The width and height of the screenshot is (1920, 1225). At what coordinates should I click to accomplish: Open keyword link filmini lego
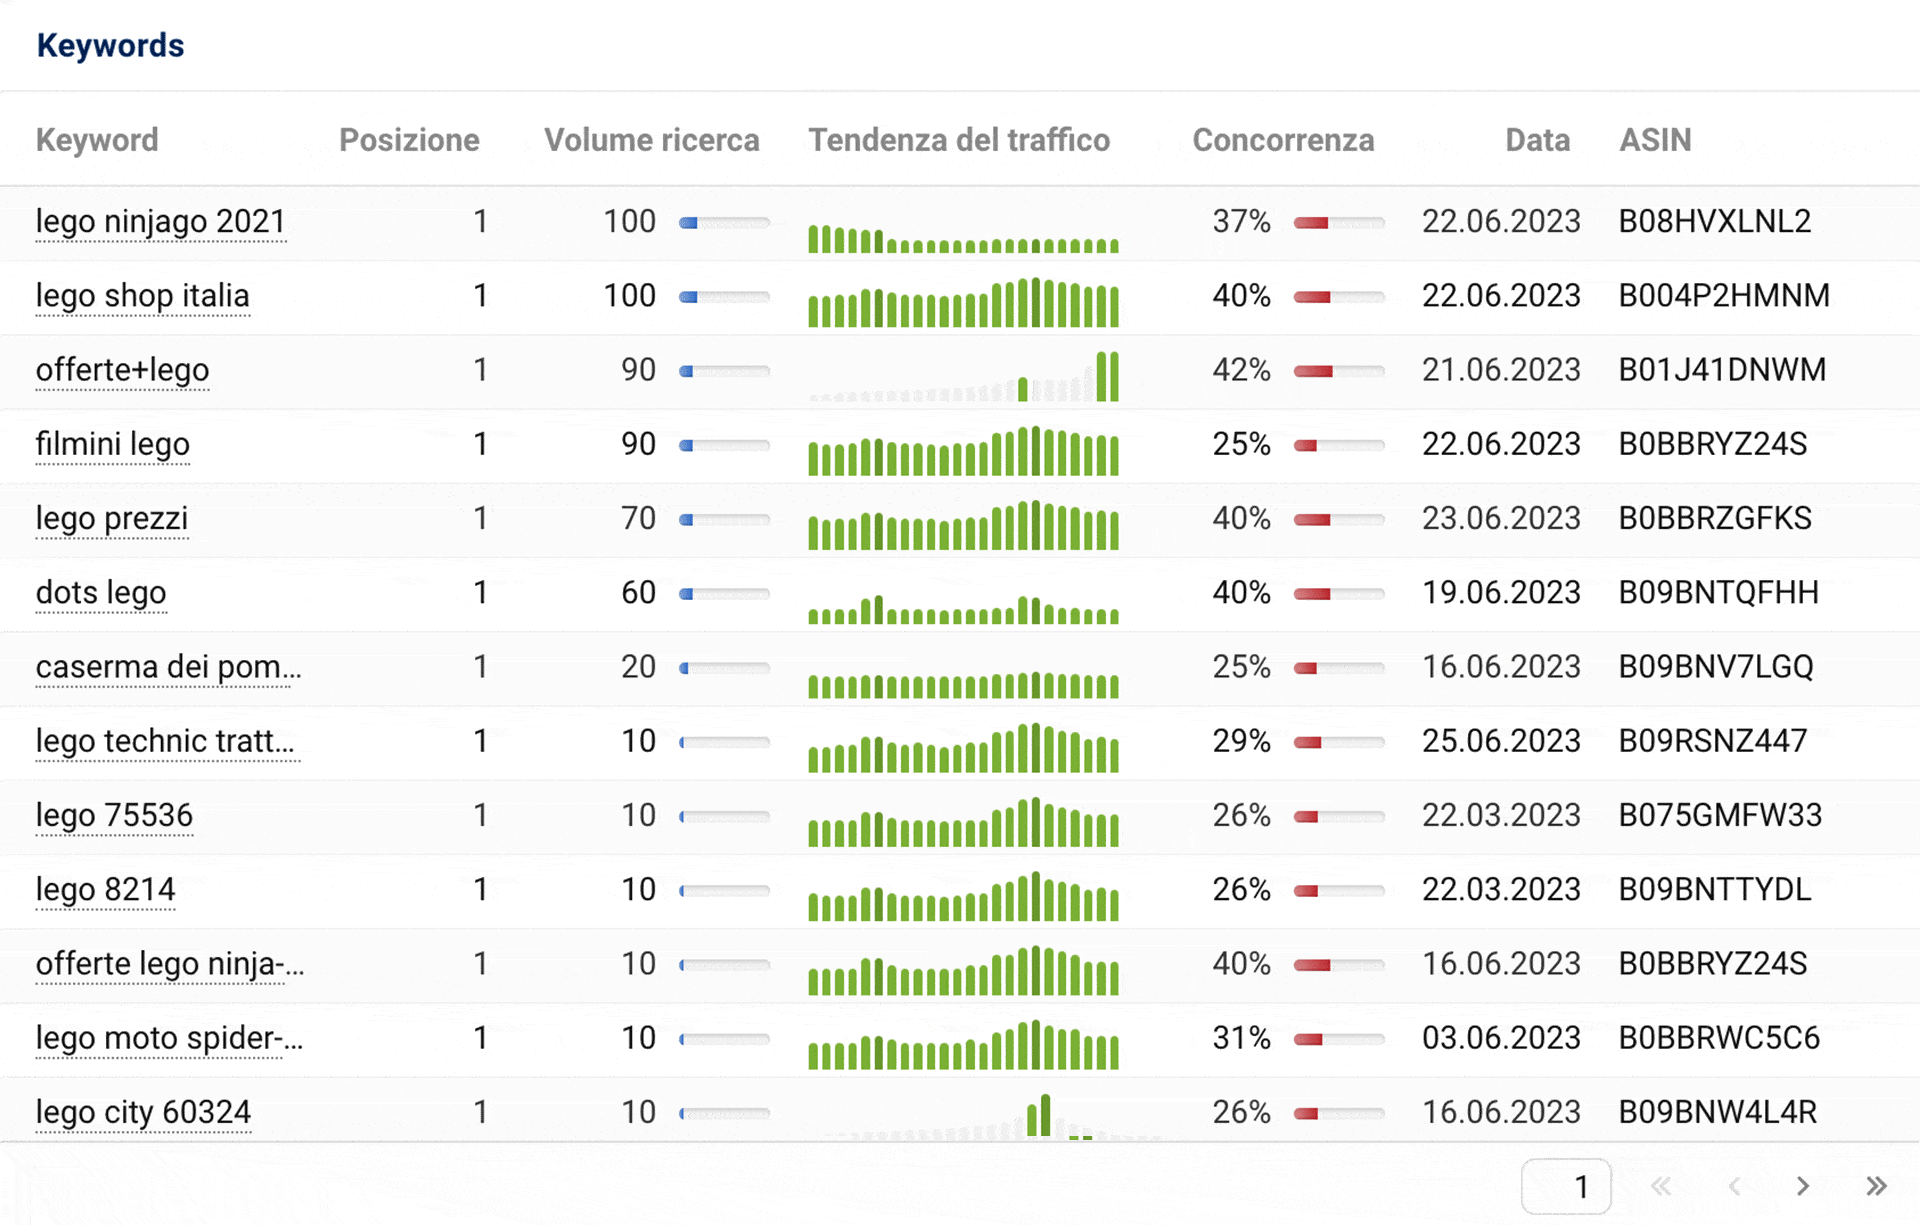point(112,444)
